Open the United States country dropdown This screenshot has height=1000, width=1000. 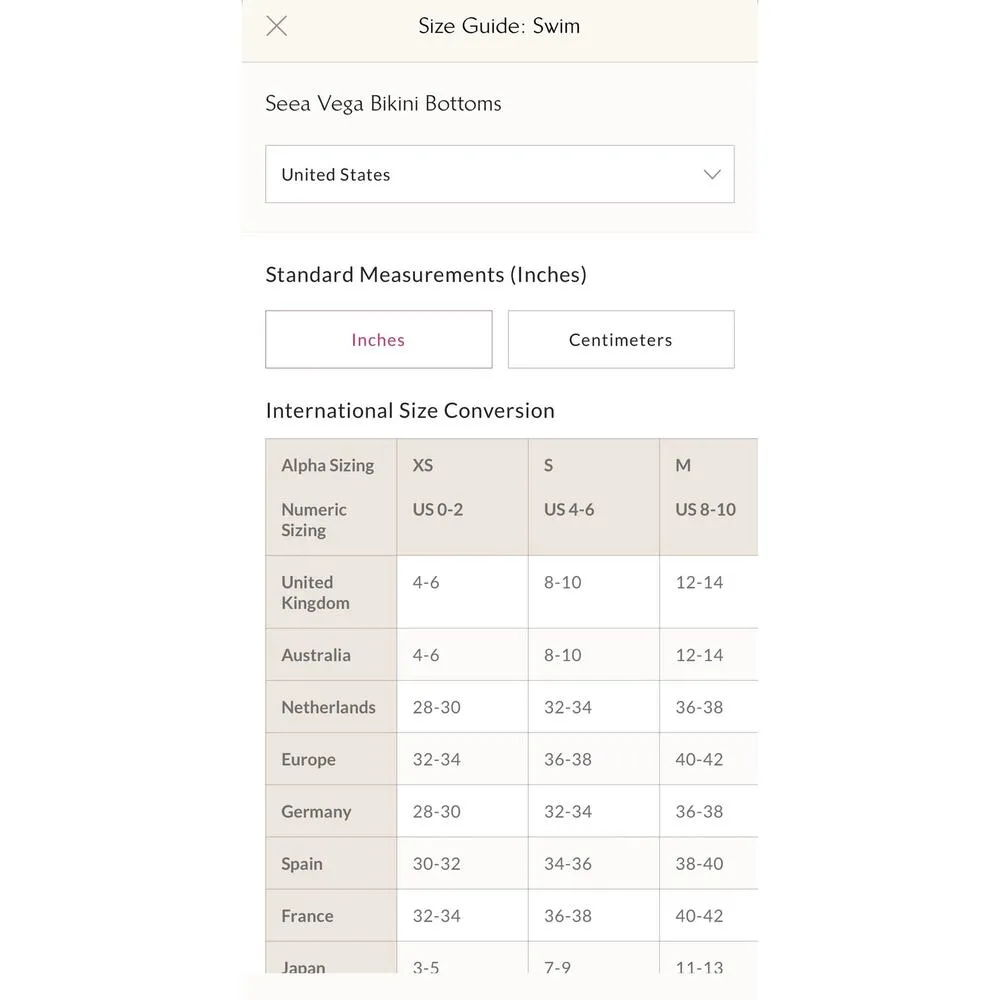pos(499,174)
